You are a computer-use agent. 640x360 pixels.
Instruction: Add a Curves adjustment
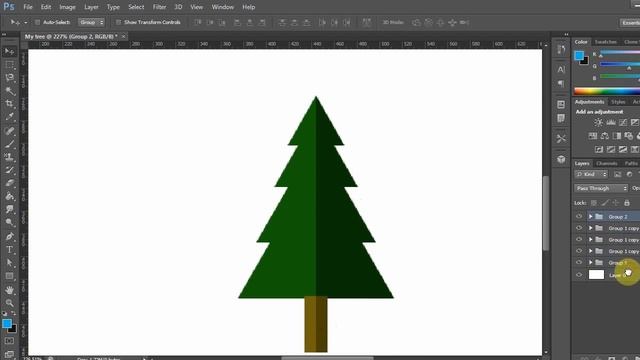(623, 122)
